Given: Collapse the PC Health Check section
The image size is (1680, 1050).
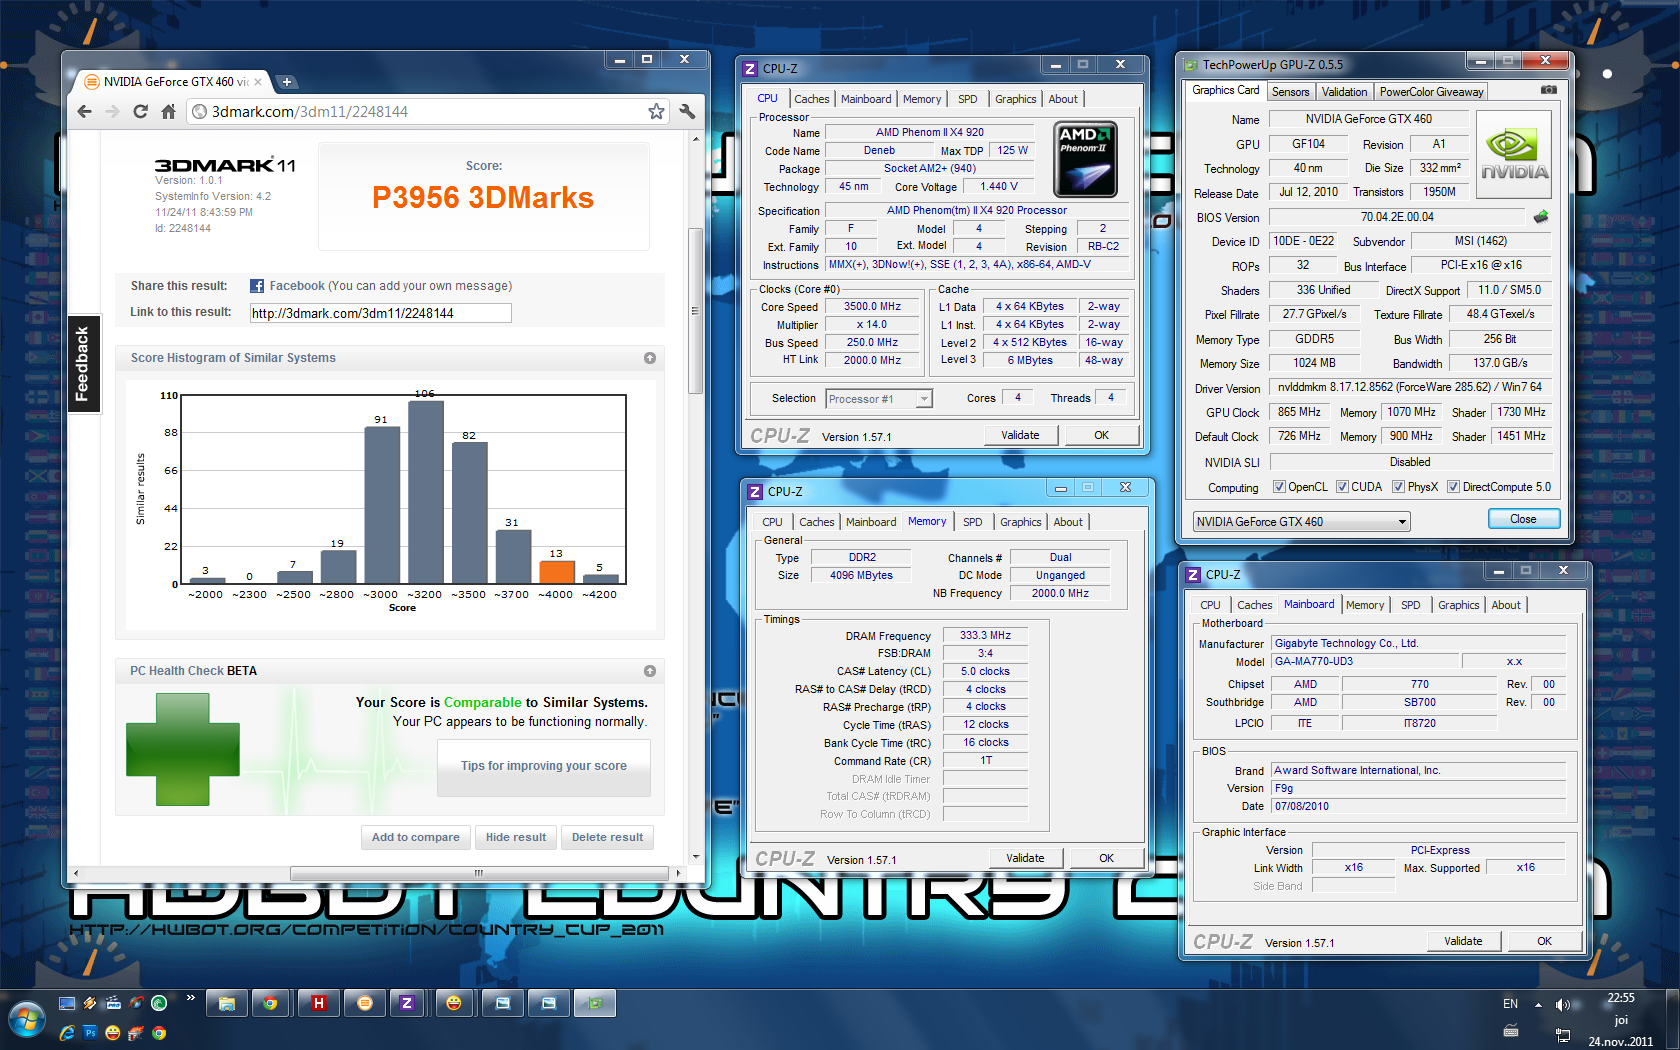Looking at the screenshot, I should click(650, 671).
